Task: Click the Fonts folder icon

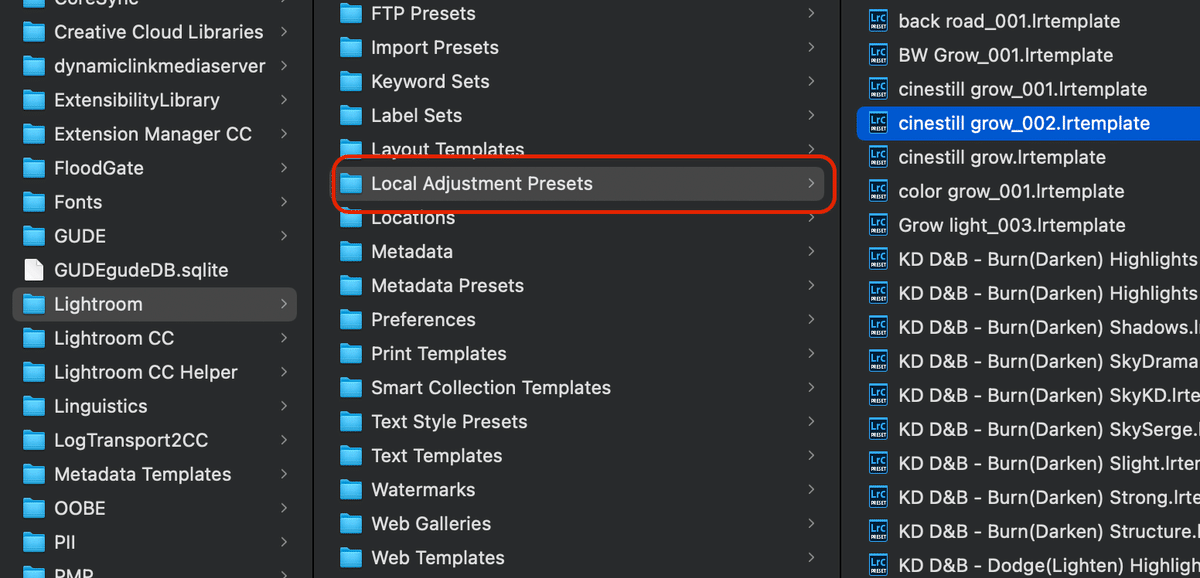Action: point(34,202)
